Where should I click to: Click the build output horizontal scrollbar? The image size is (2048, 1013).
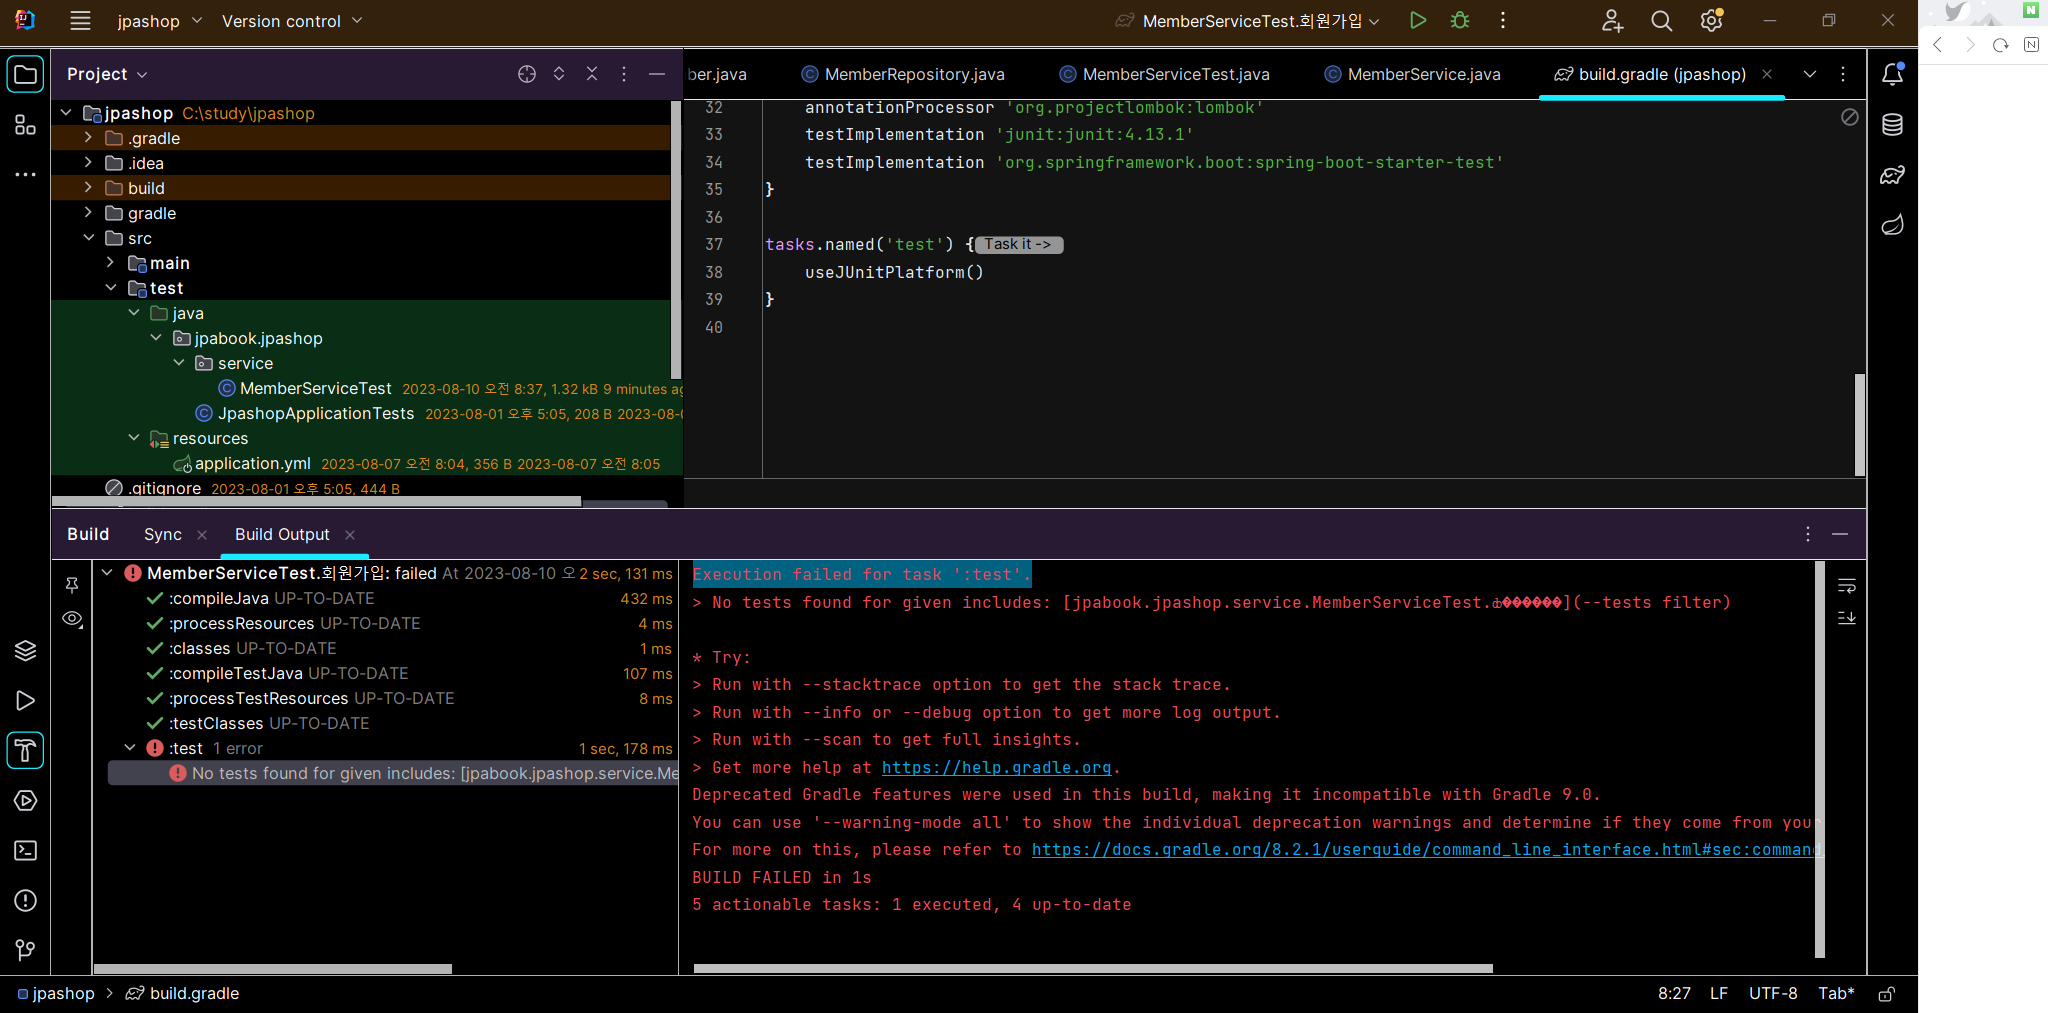tap(1092, 968)
